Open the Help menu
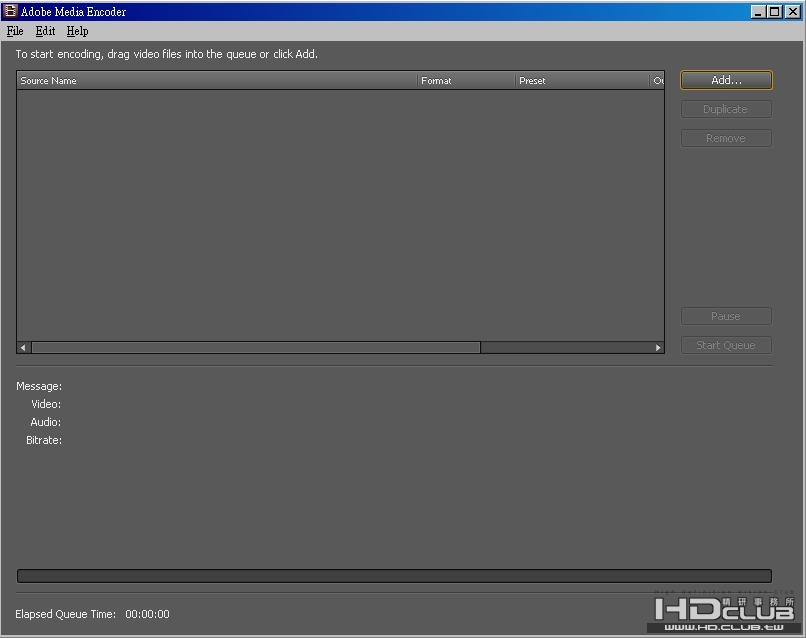Viewport: 806px width, 638px height. coord(77,31)
